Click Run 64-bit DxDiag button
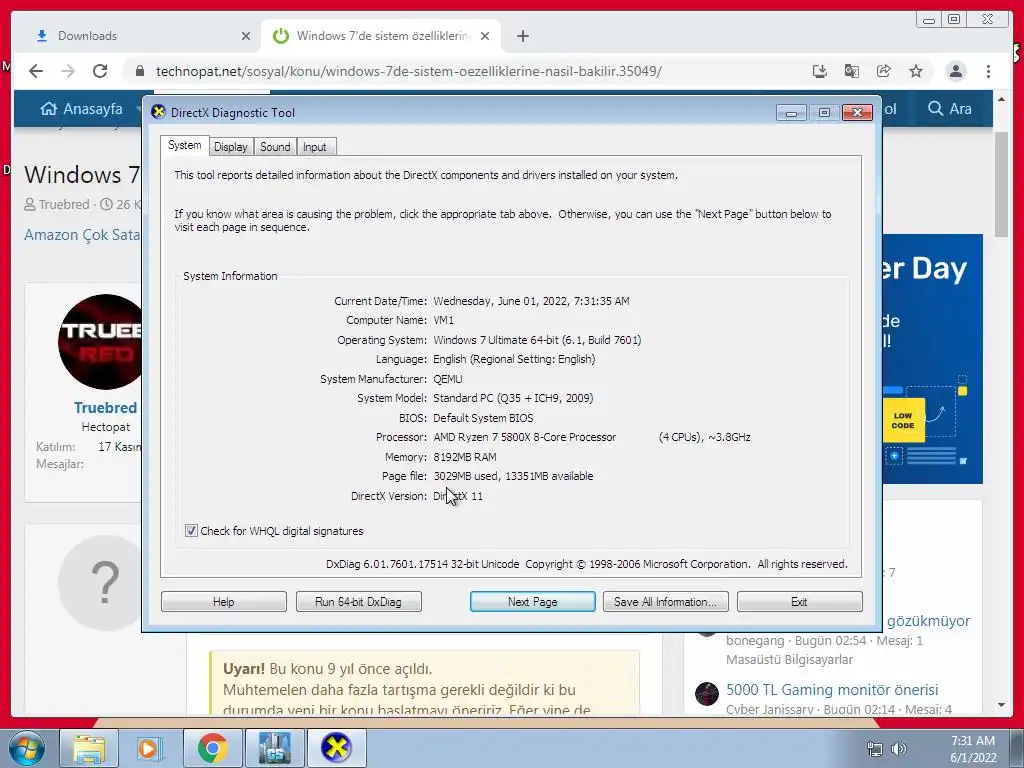Viewport: 1024px width, 768px height. coord(359,601)
